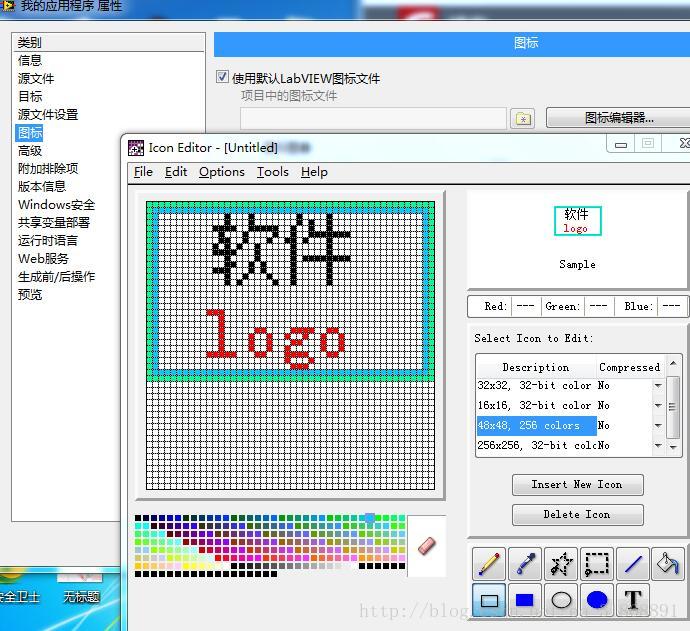Viewport: 690px width, 631px height.
Task: Click the 项目中的图标文件 path input field
Action: tap(373, 118)
